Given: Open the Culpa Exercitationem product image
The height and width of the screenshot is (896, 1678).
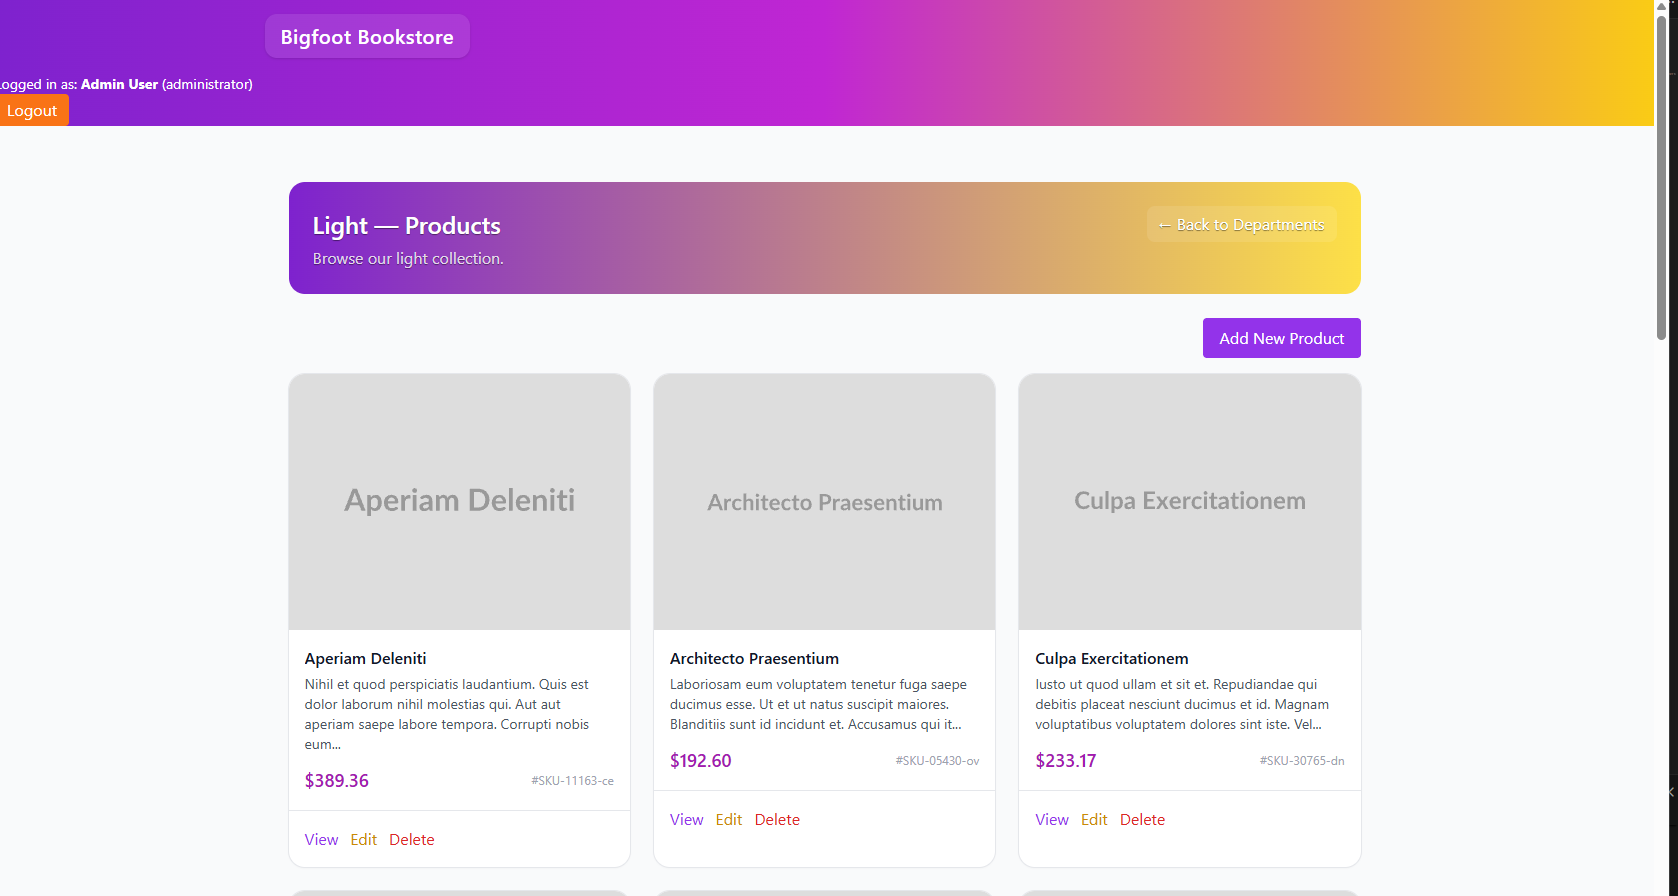Looking at the screenshot, I should 1189,501.
